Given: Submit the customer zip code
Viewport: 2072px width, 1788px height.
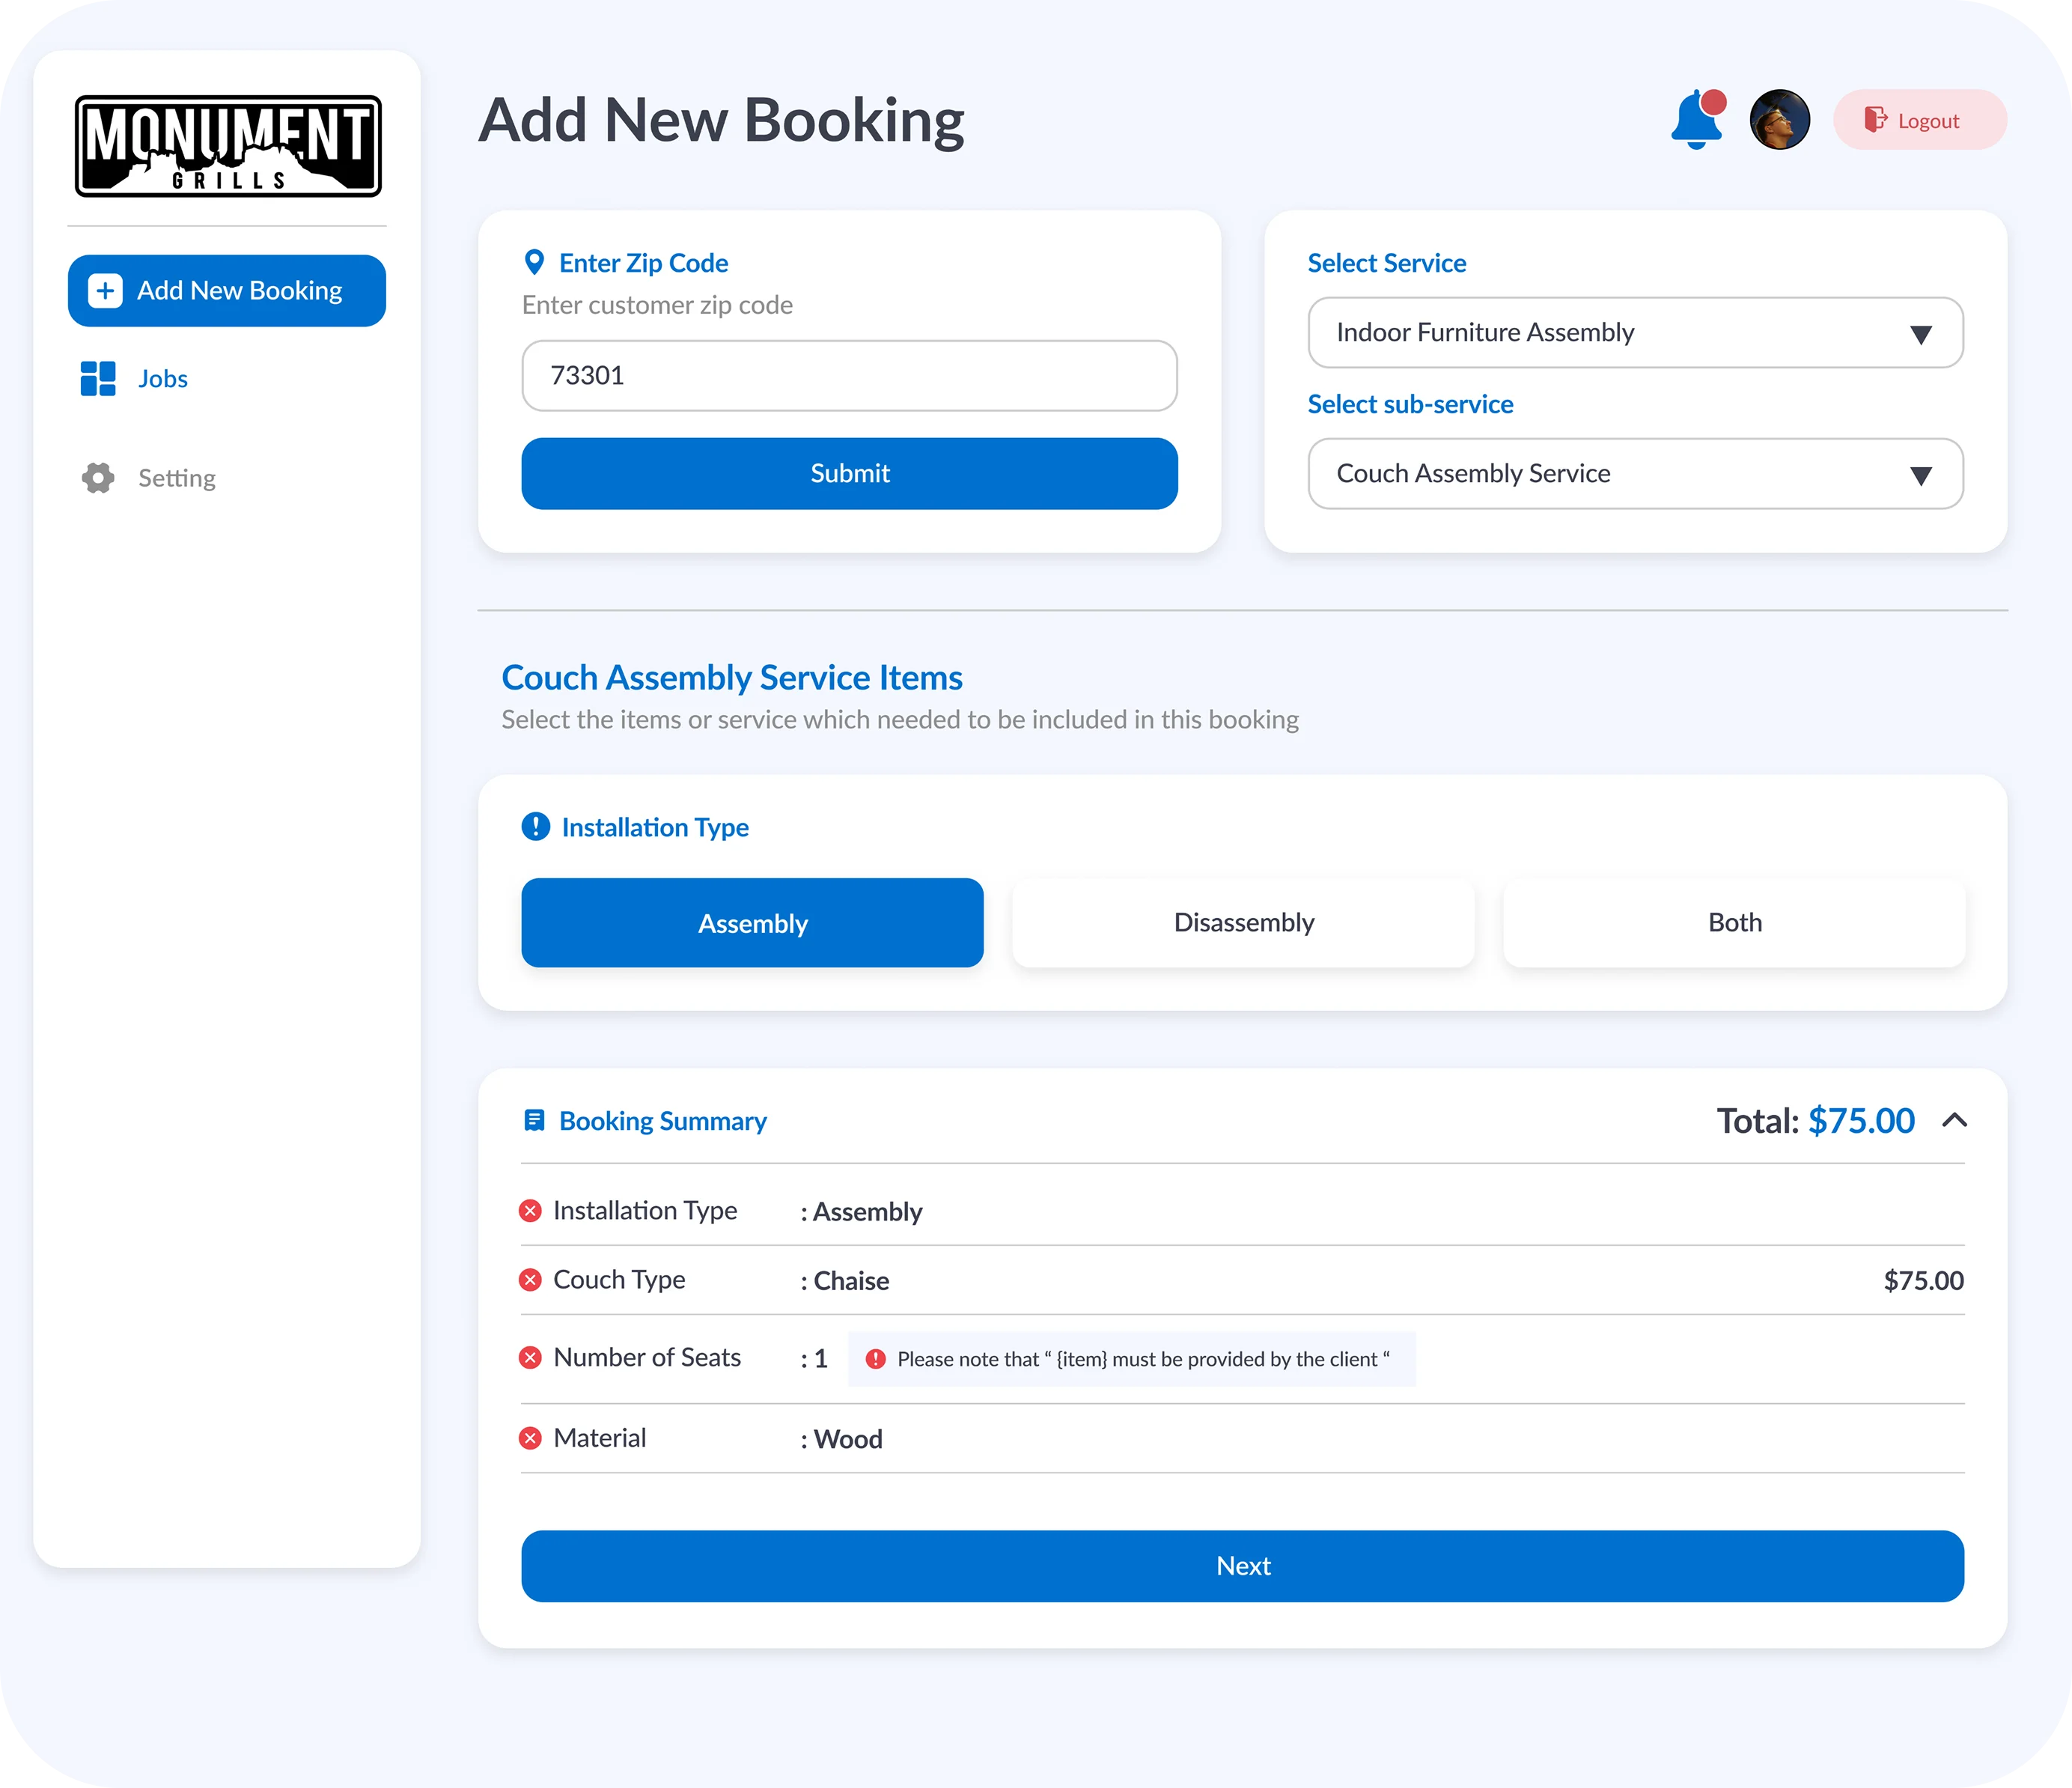Looking at the screenshot, I should (849, 474).
